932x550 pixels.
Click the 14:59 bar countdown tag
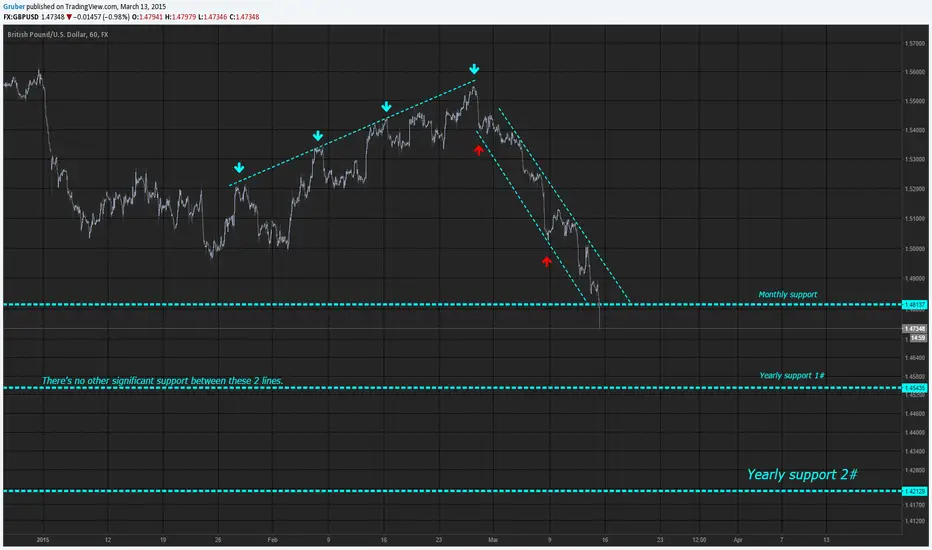pos(918,338)
